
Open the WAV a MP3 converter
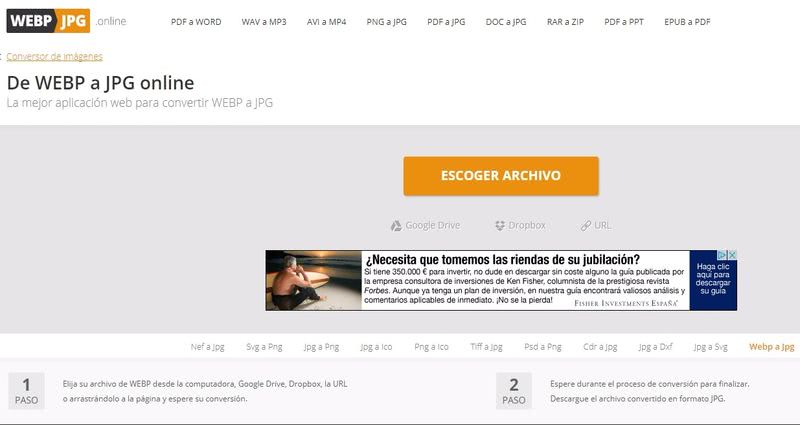(264, 22)
